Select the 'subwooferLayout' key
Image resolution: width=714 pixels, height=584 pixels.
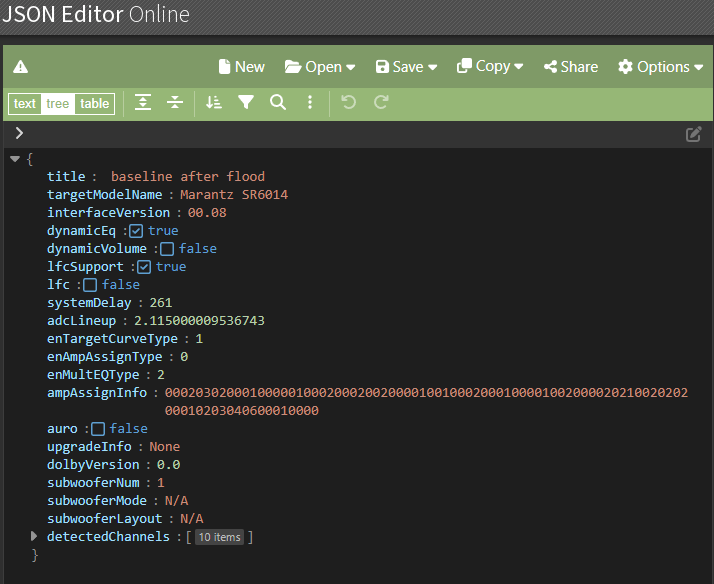[105, 518]
